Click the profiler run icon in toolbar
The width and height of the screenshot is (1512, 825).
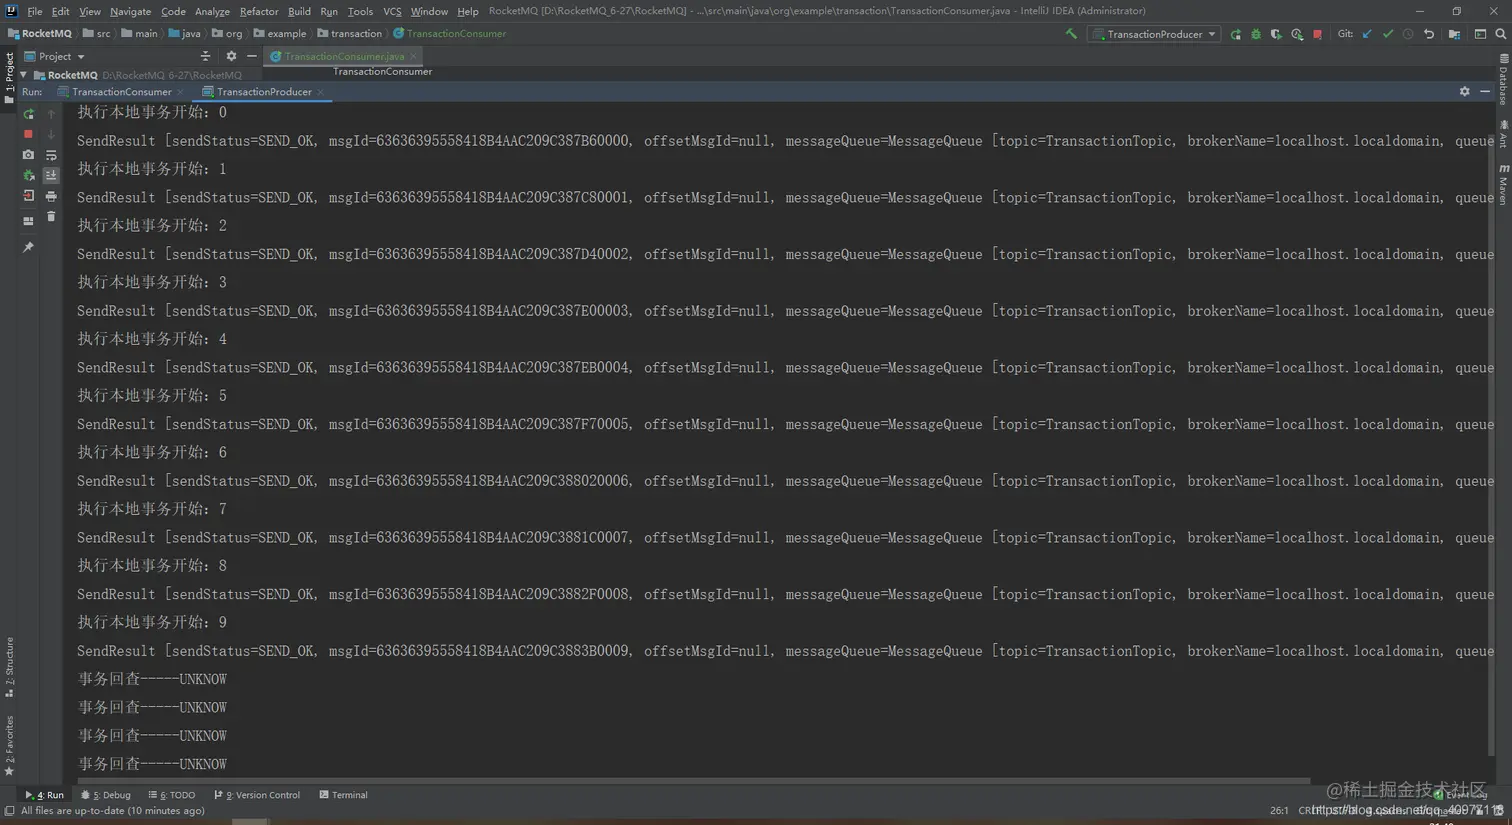tap(1297, 34)
